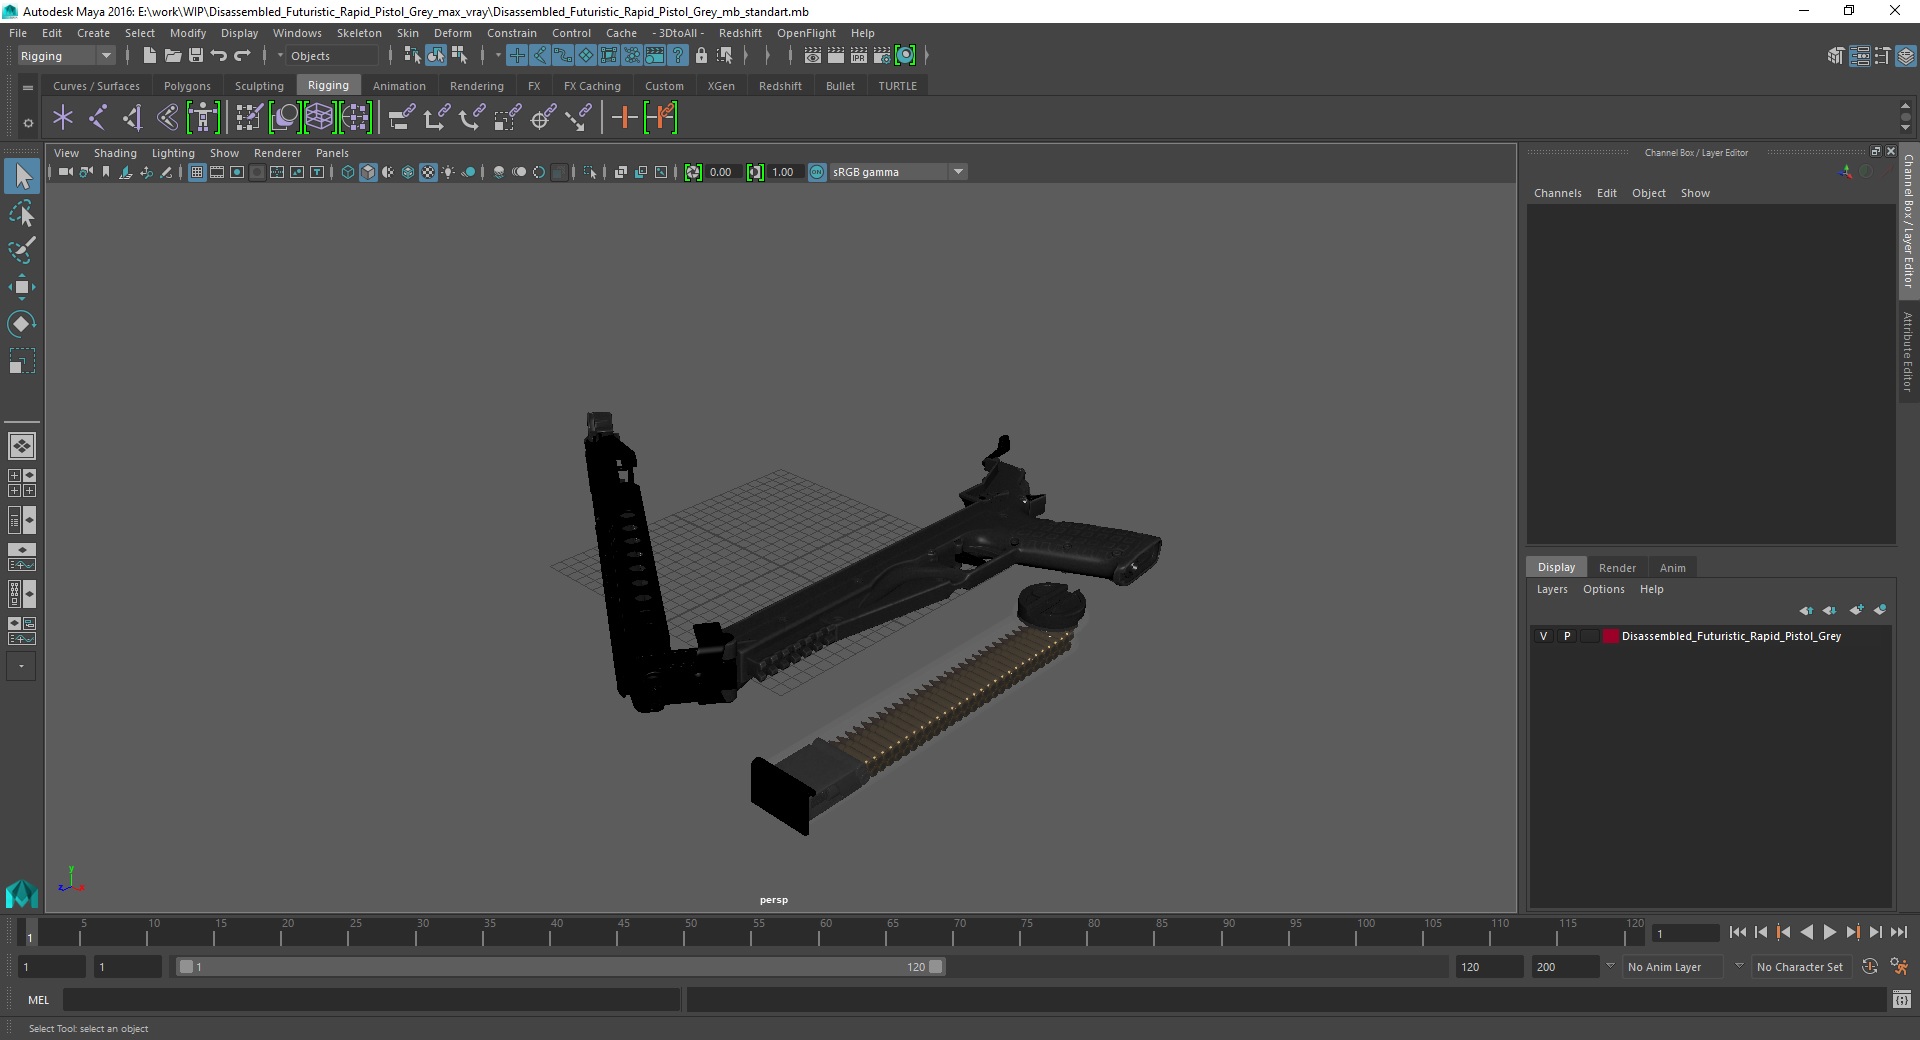The width and height of the screenshot is (1920, 1040).
Task: Click the time range slider bar
Action: (560, 967)
